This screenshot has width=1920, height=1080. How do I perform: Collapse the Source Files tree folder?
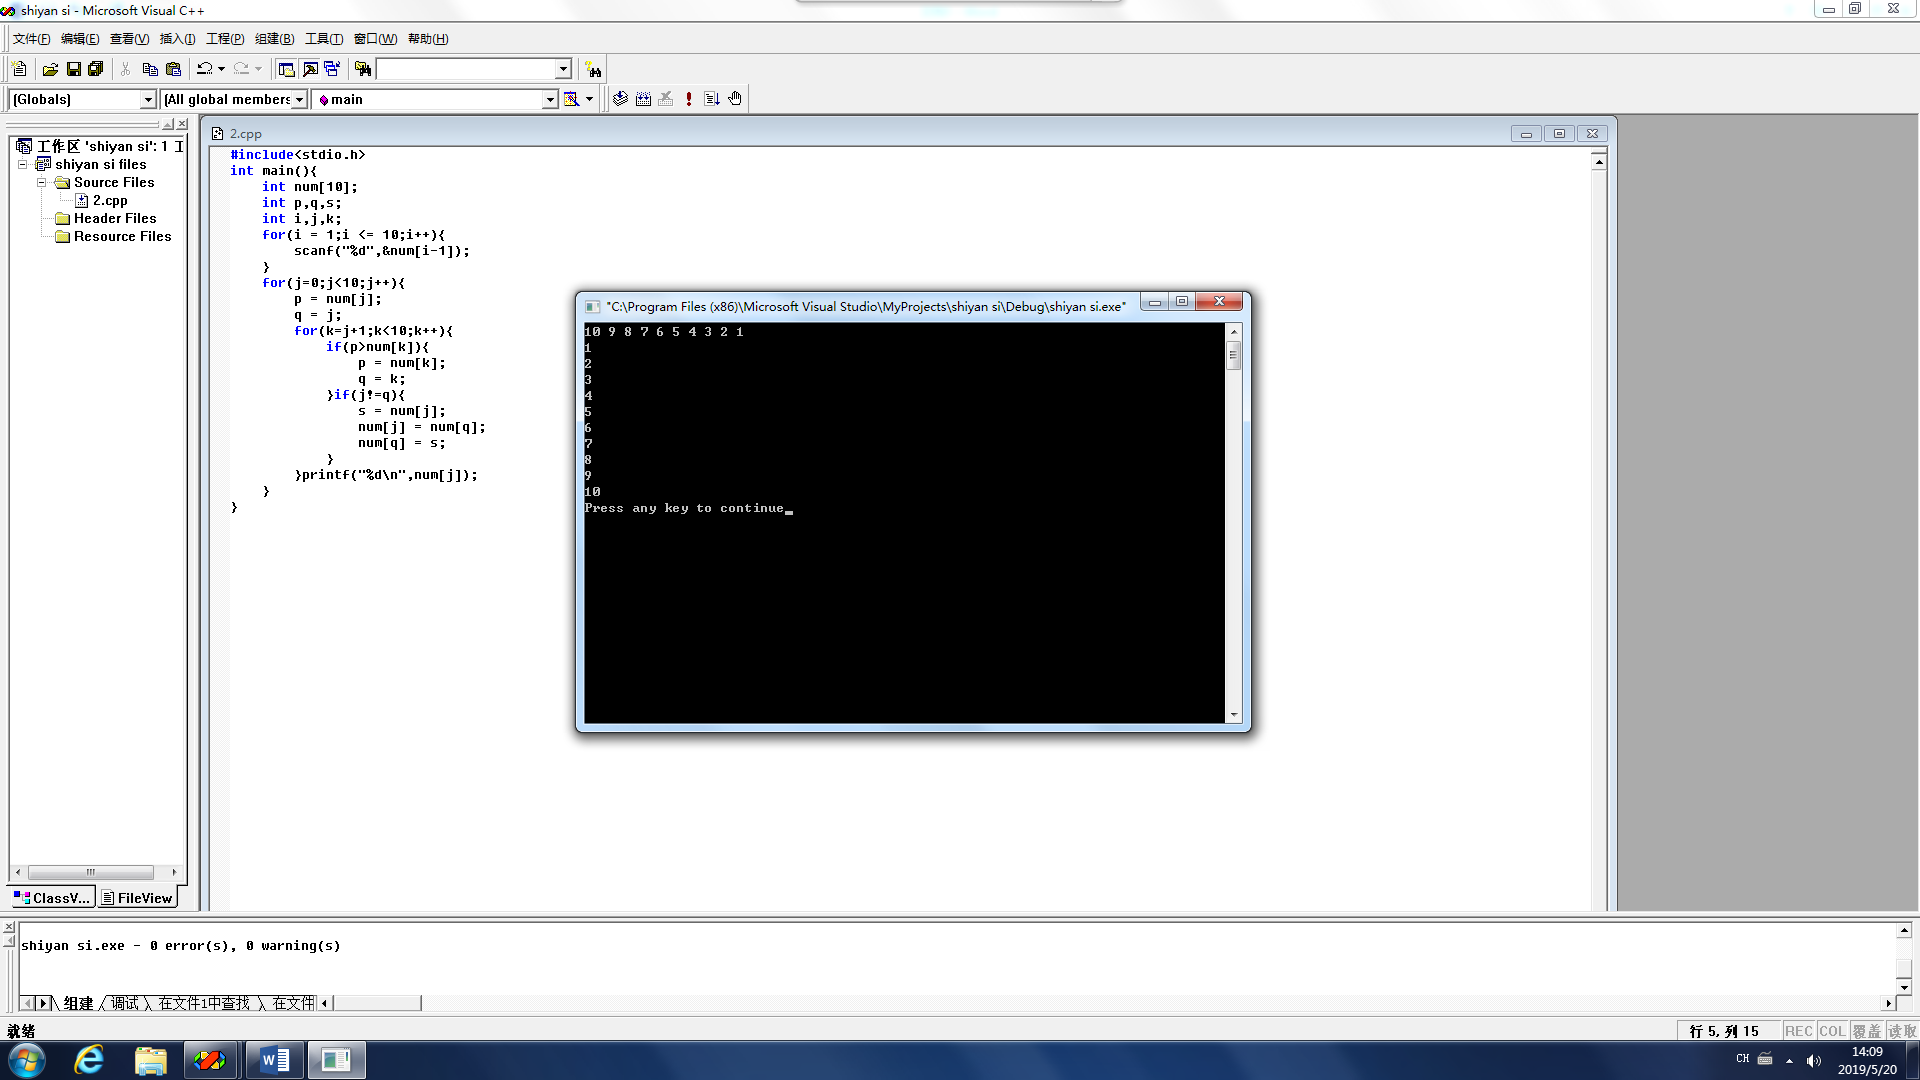tap(42, 182)
